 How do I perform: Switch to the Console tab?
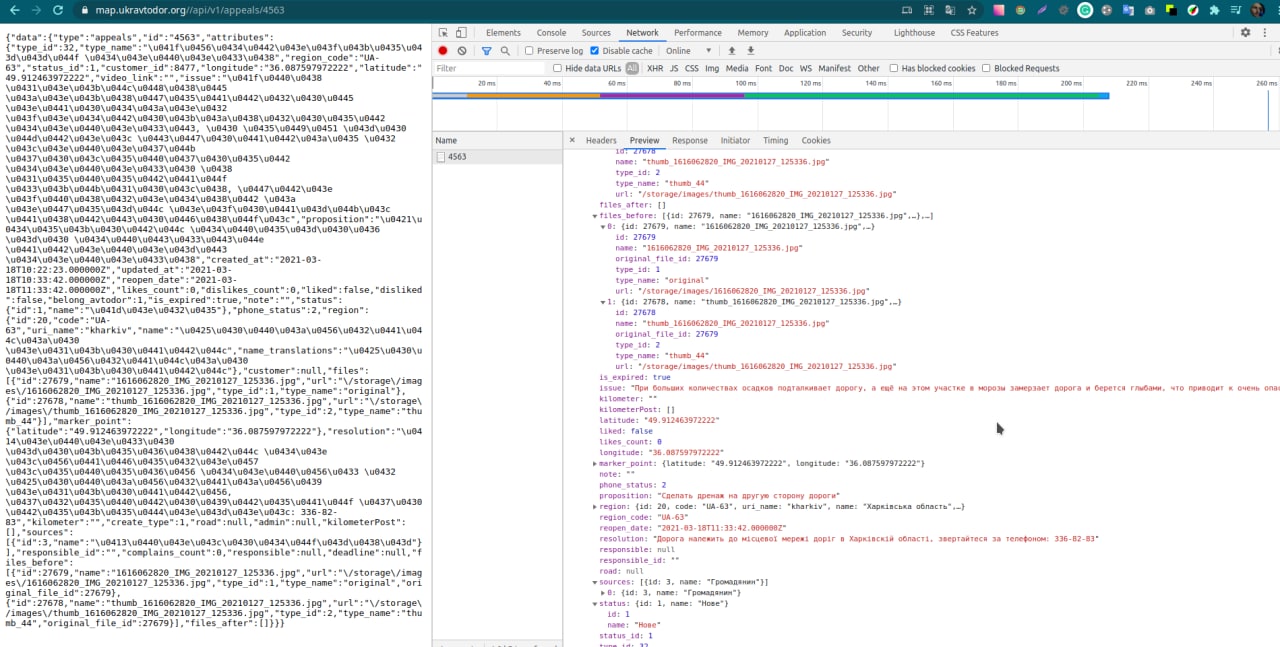pos(551,33)
